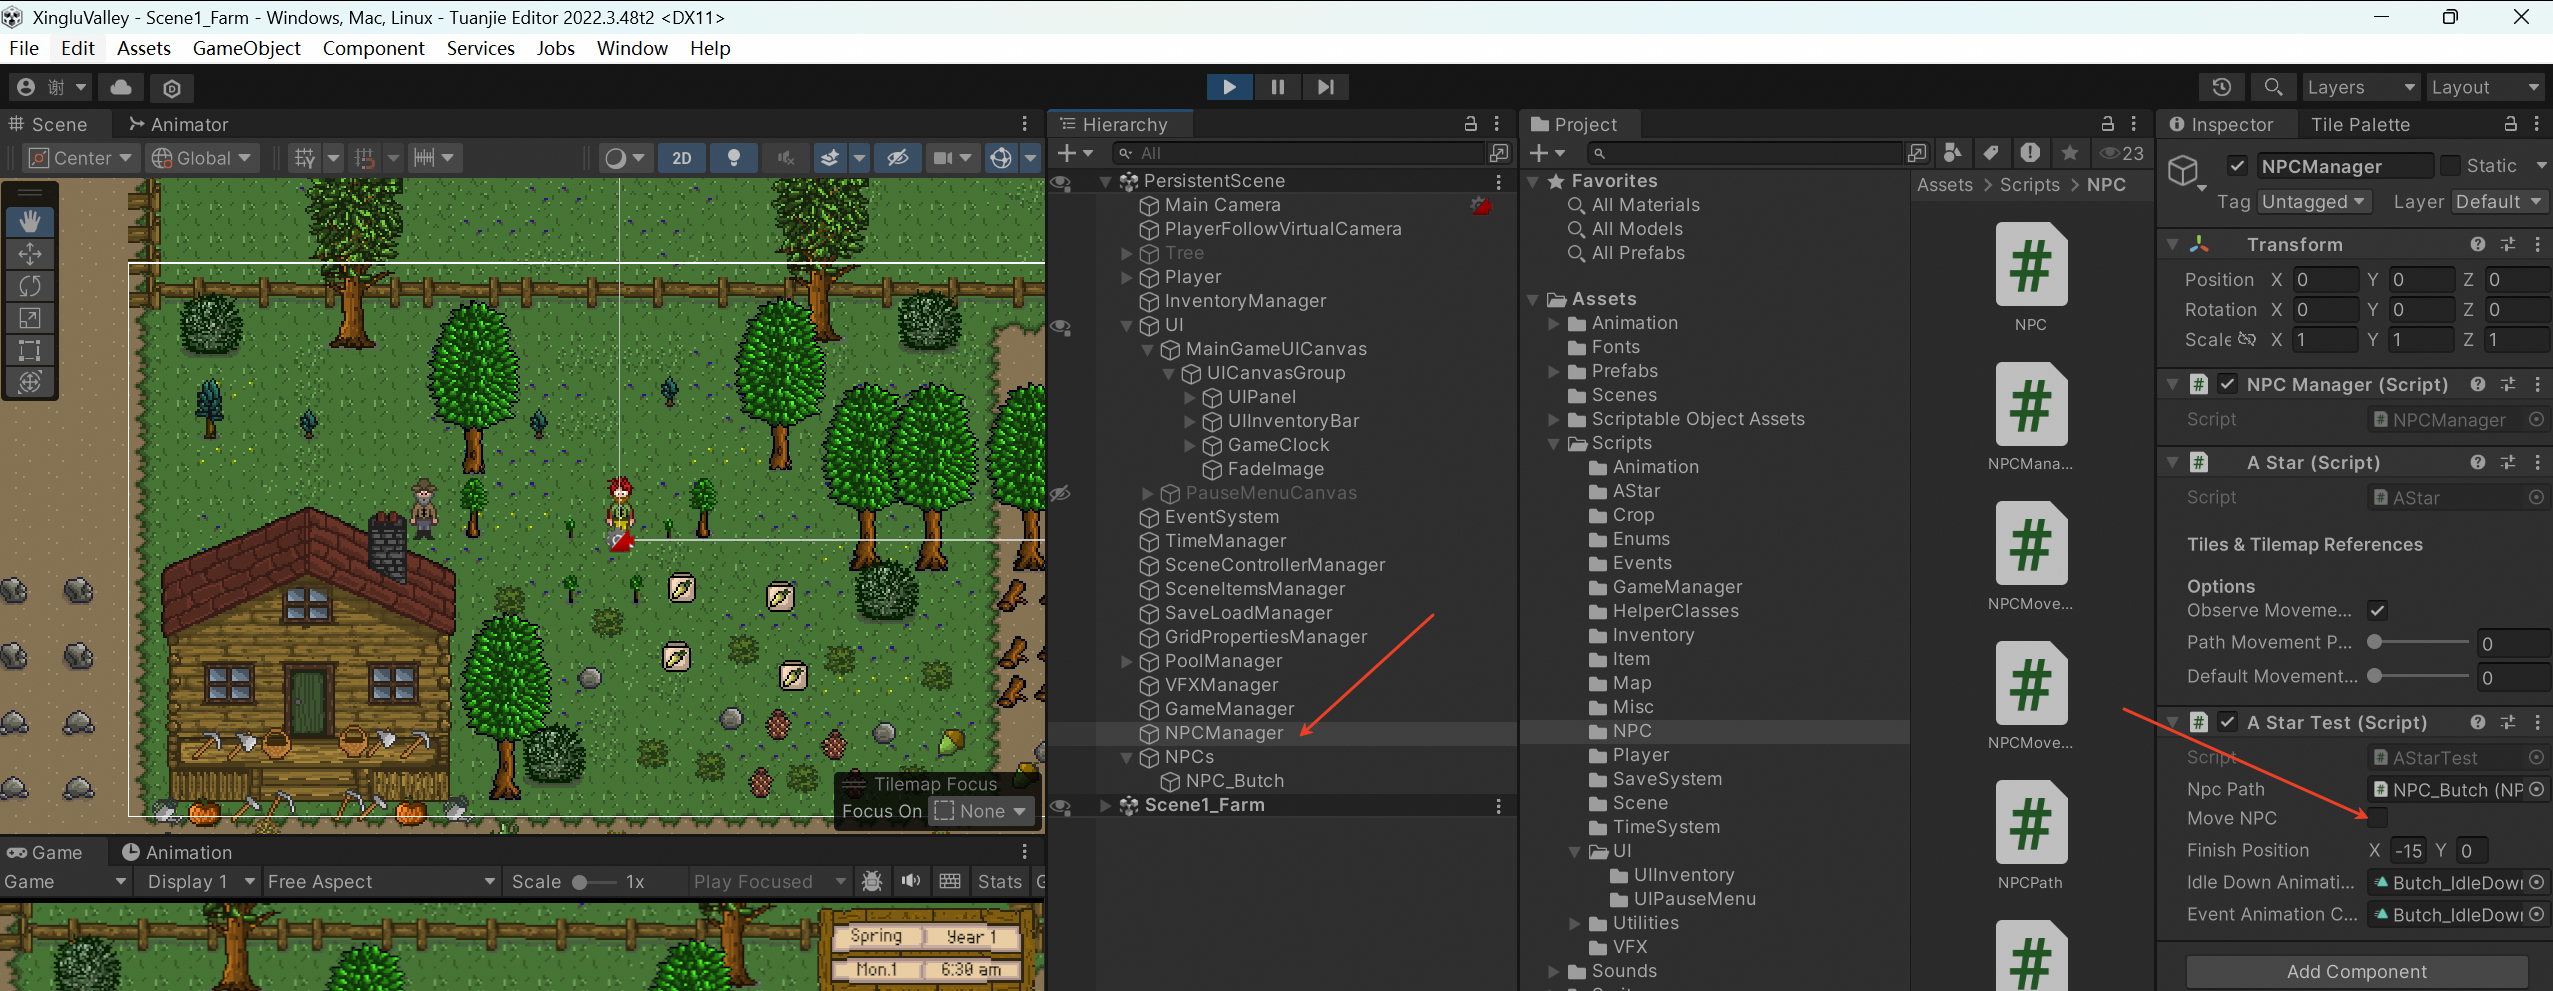Screen dimensions: 2553x991
Task: Open Free Aspect dropdown in Game view
Action: coord(382,882)
